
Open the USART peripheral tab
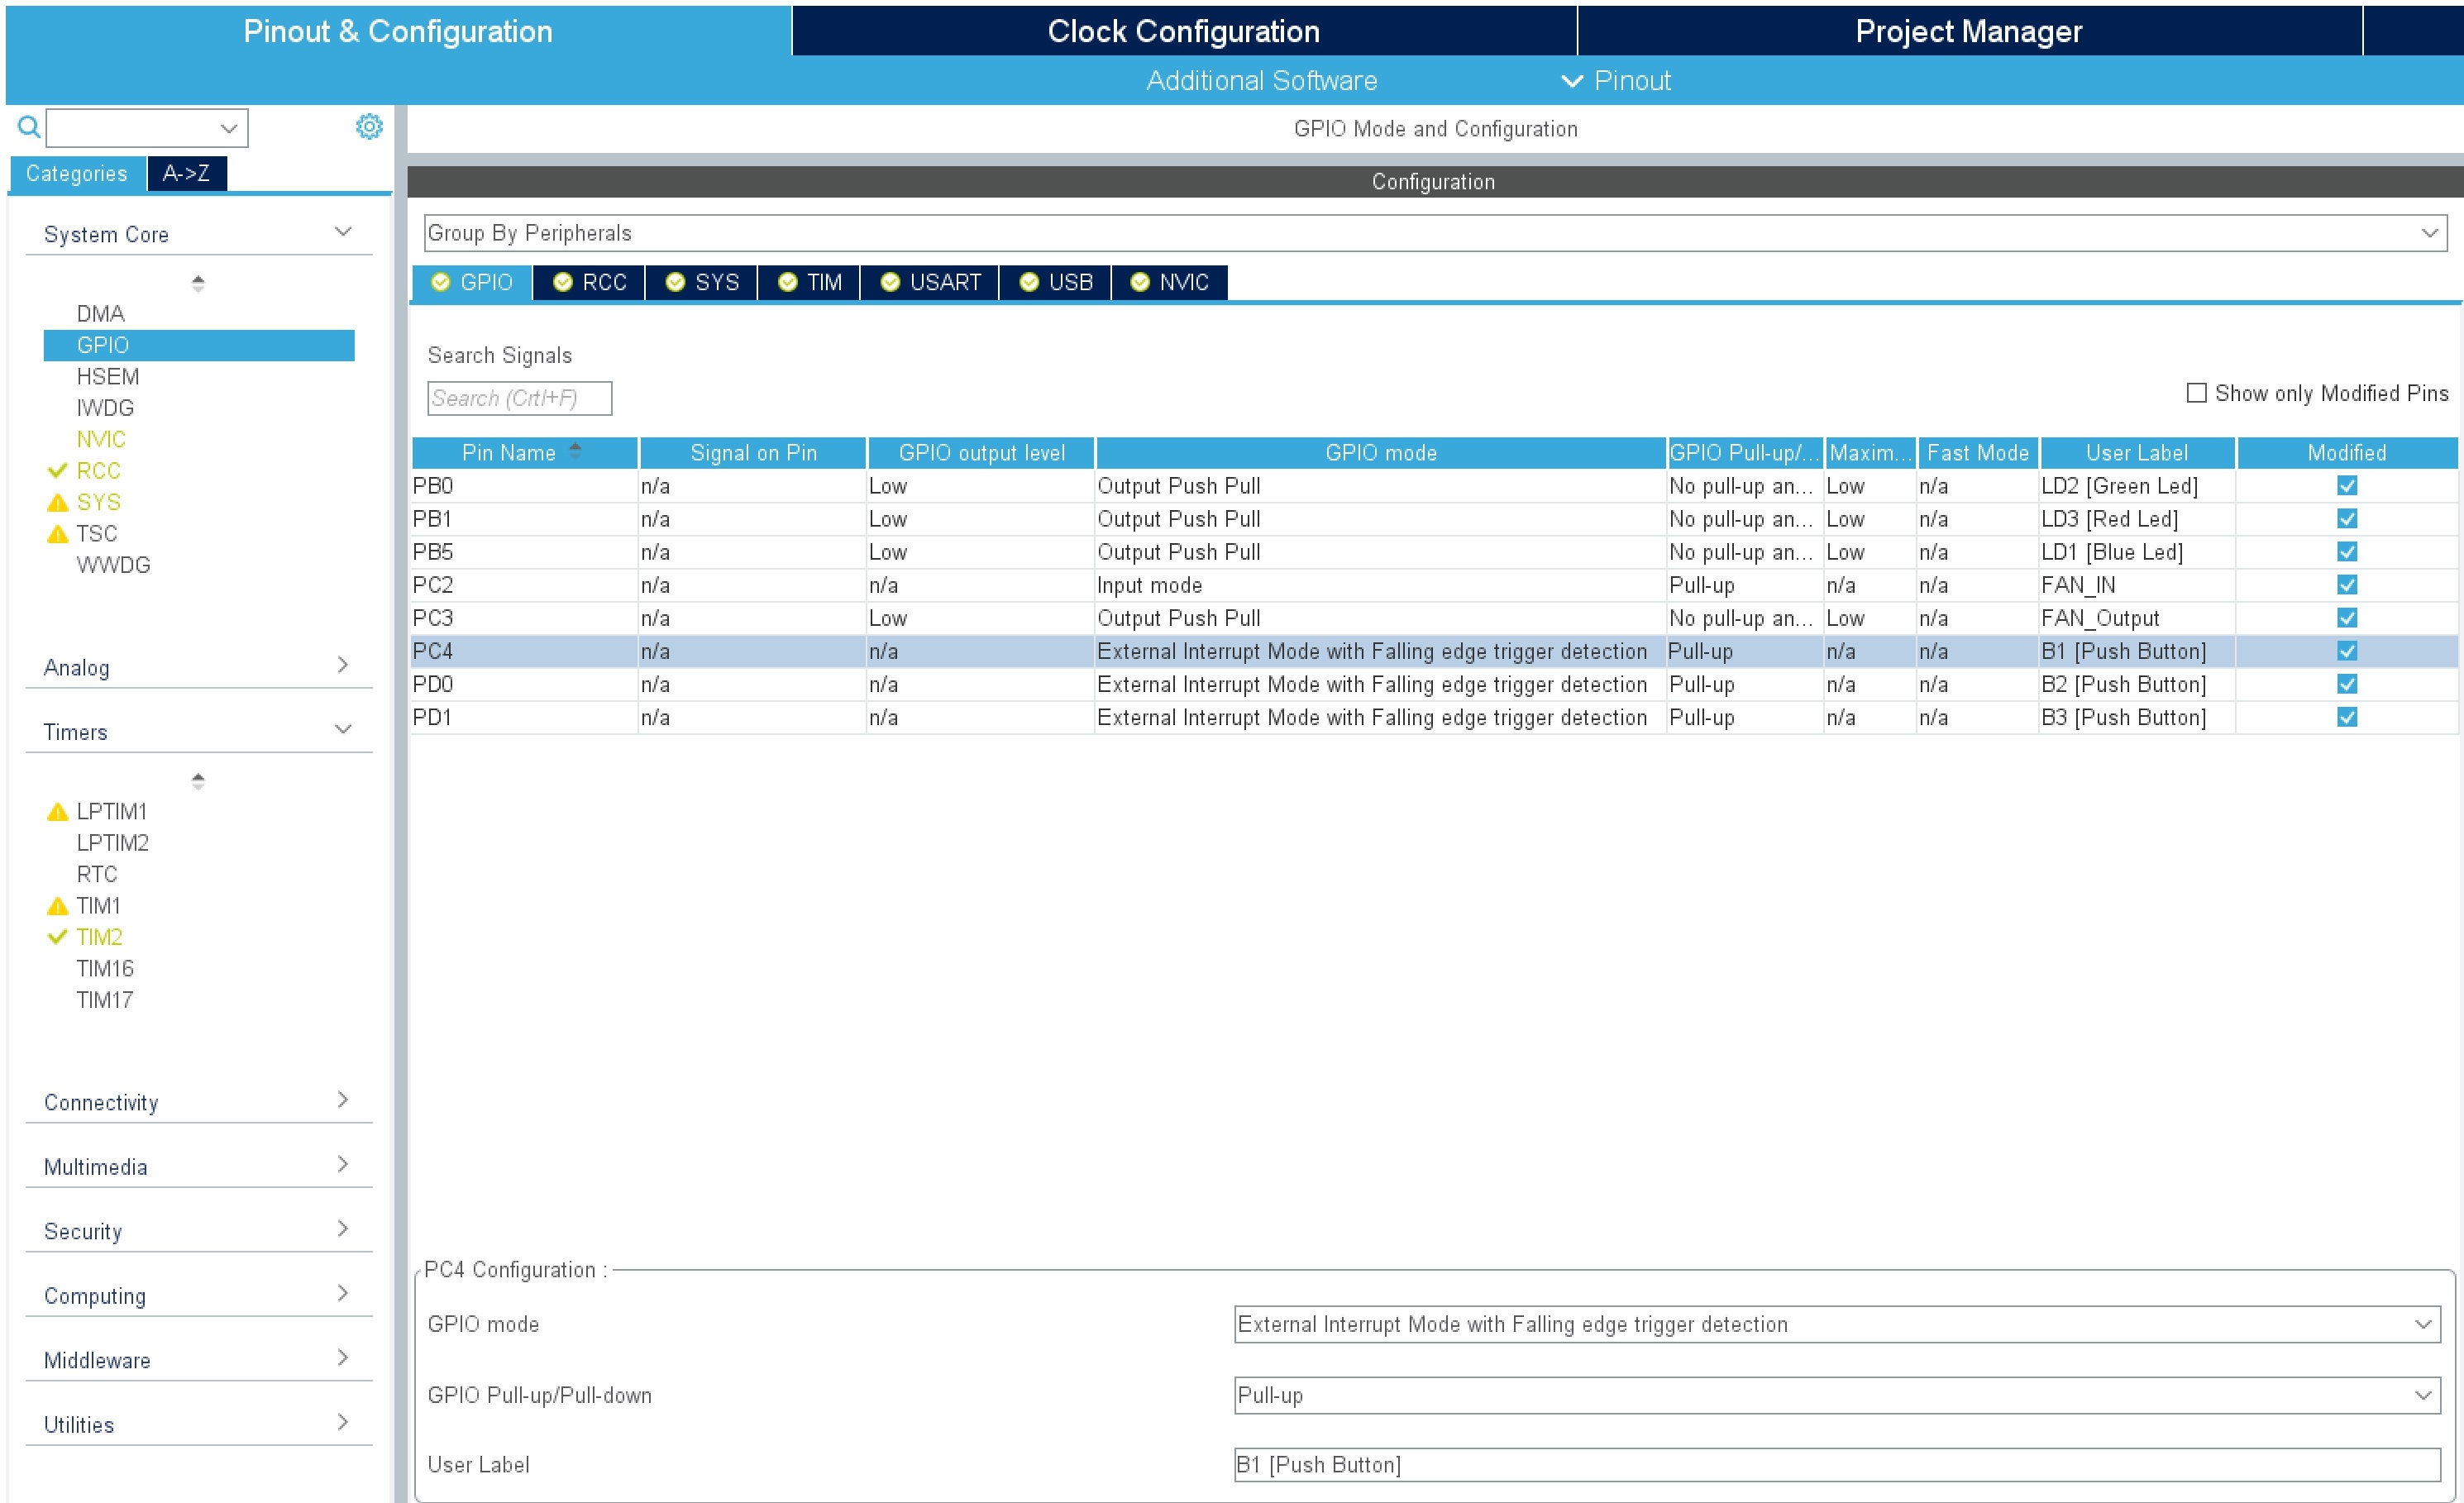[x=930, y=282]
